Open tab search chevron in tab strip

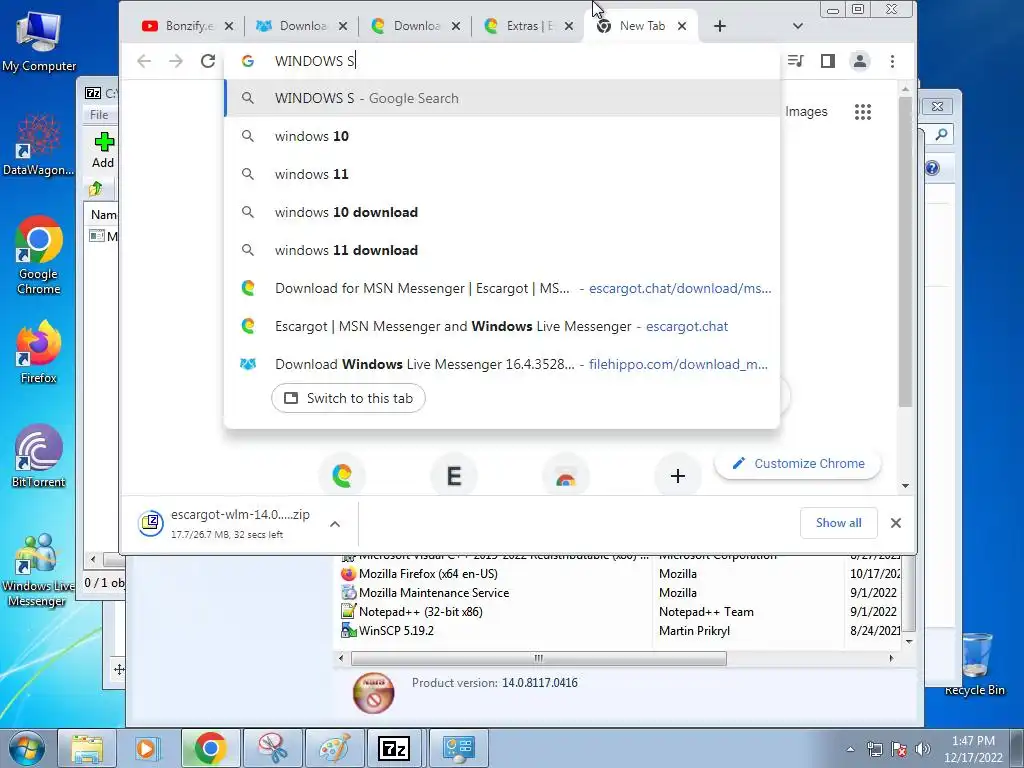point(797,26)
